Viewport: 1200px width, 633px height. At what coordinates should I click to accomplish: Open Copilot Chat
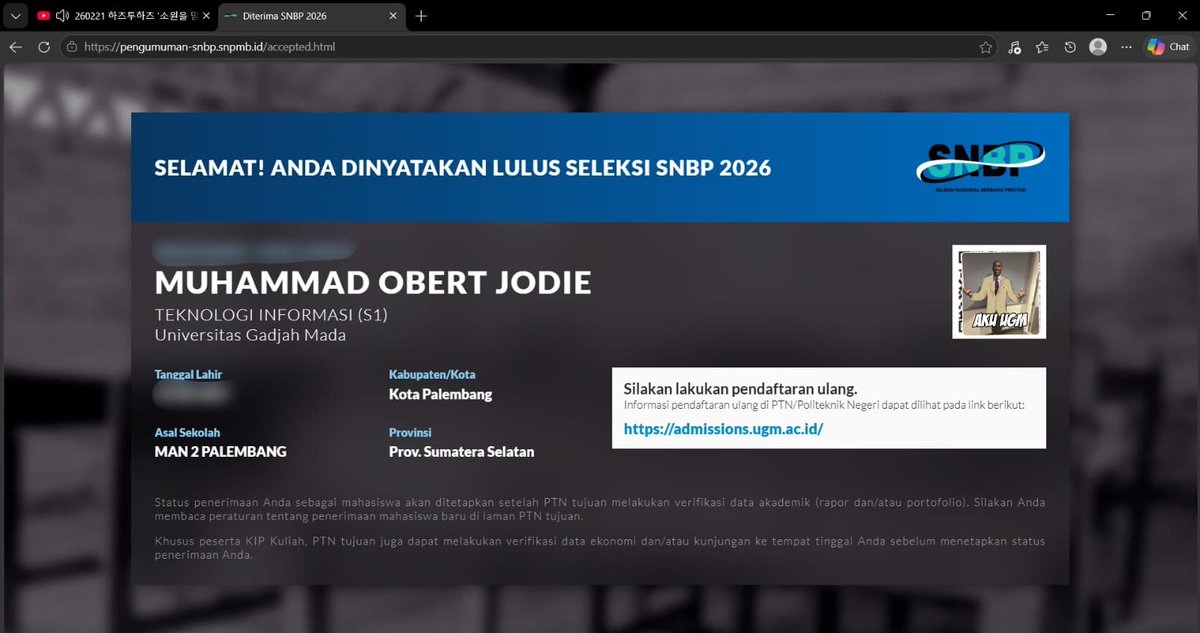pos(1167,47)
